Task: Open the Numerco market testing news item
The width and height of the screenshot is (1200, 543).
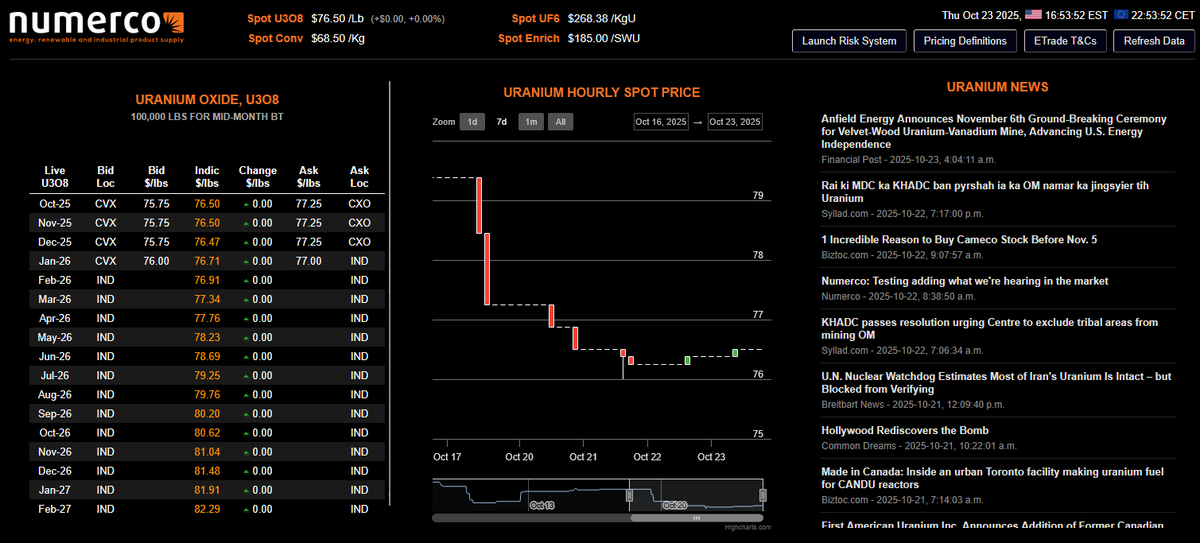Action: tap(965, 281)
